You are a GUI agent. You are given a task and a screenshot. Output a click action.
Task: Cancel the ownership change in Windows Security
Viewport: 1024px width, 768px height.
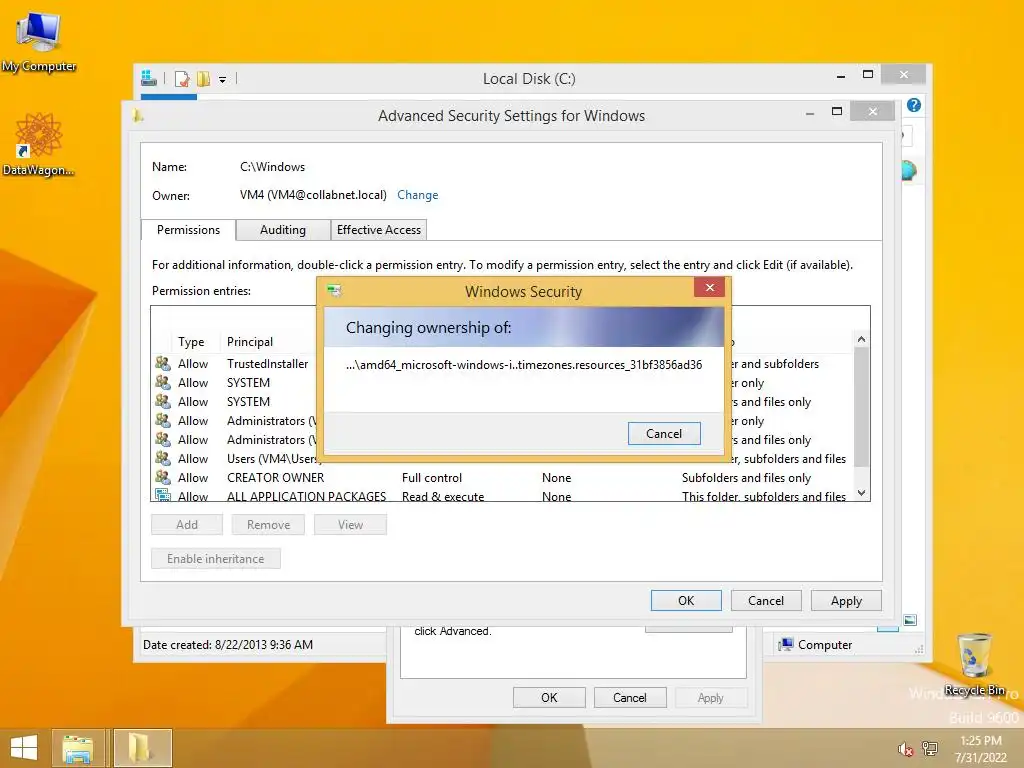pyautogui.click(x=664, y=434)
